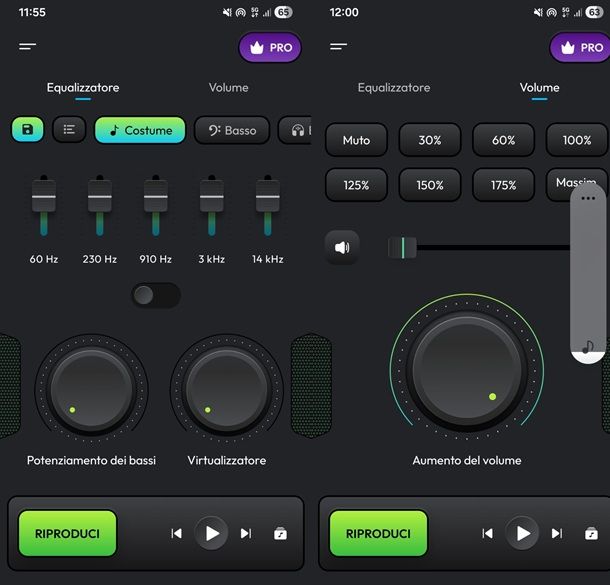Skip to previous track on right screen
Image resolution: width=610 pixels, height=585 pixels.
487,533
